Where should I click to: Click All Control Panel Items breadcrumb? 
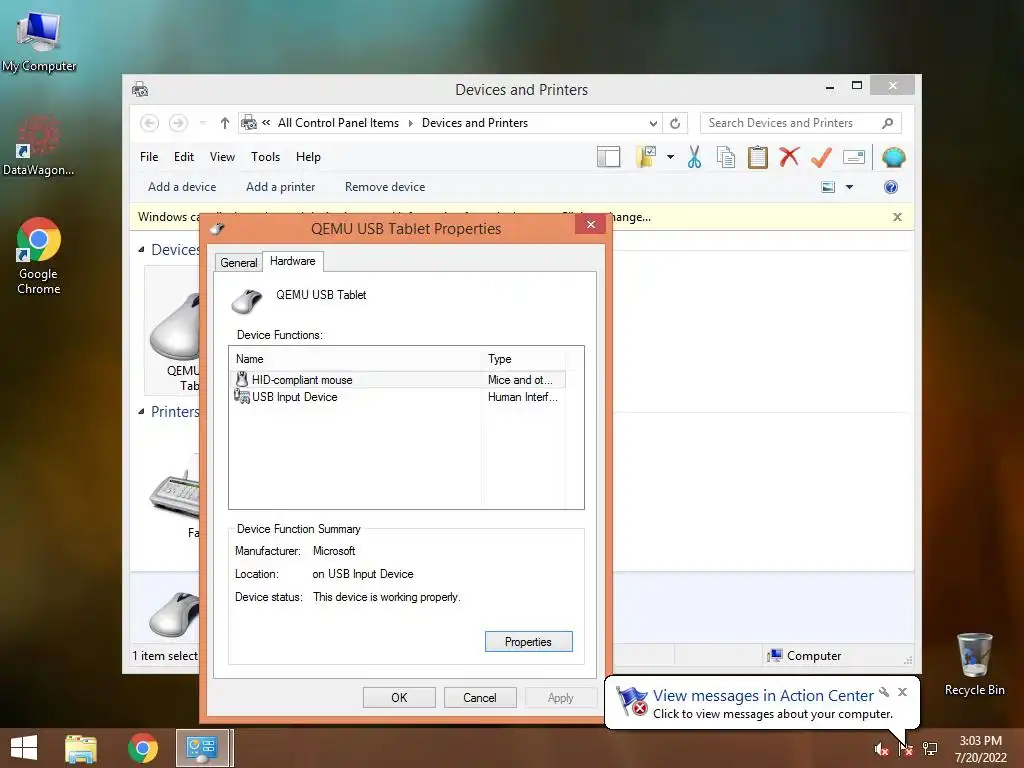click(x=338, y=123)
